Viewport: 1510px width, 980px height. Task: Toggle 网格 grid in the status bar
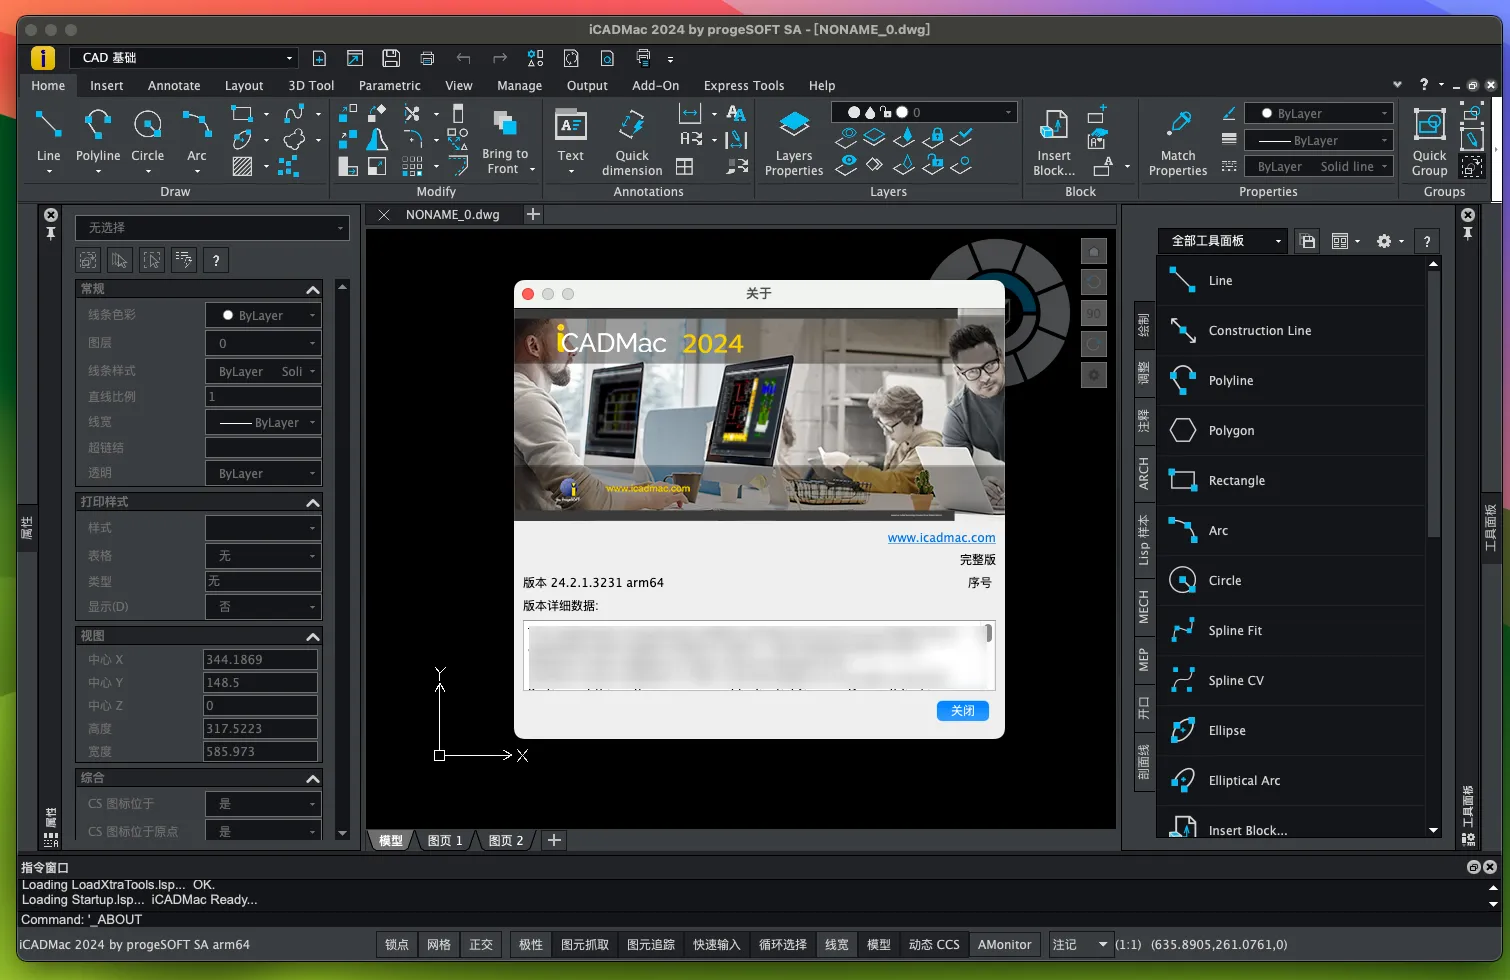tap(439, 945)
